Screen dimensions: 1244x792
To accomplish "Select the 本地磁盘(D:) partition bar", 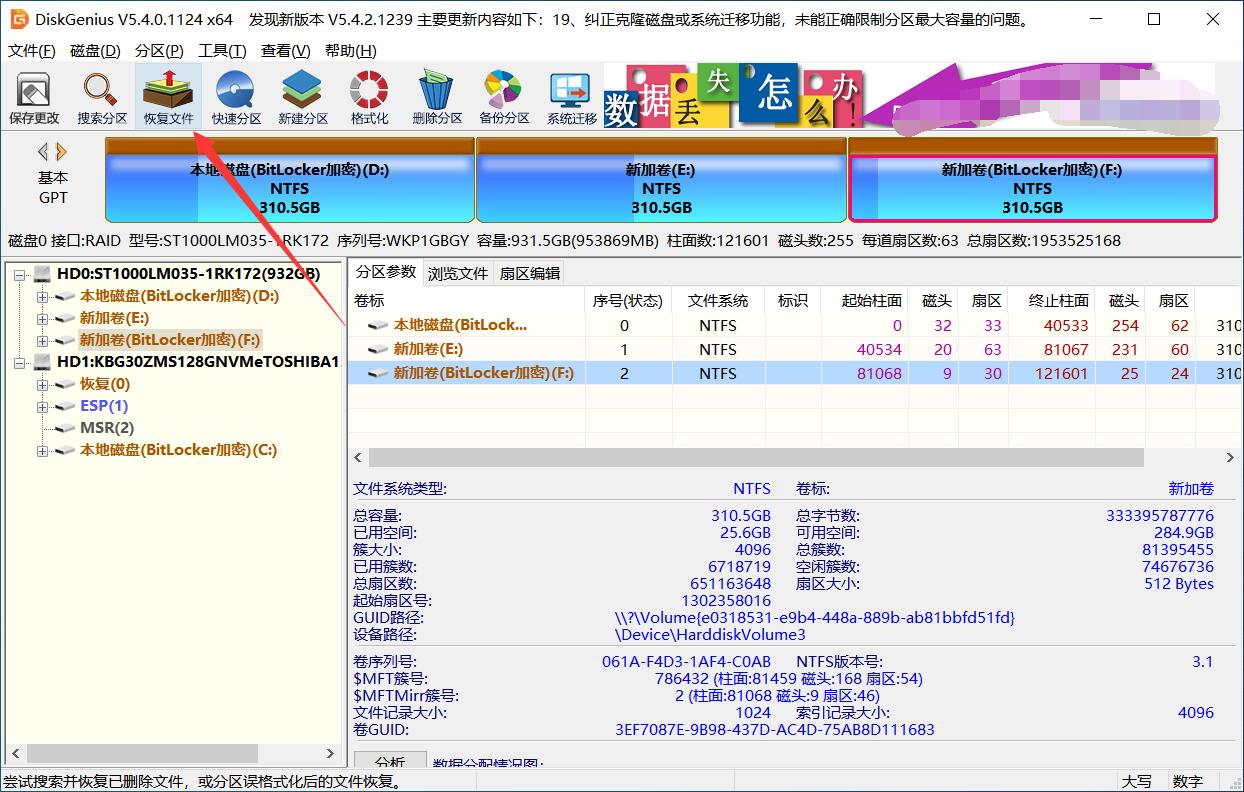I will point(290,179).
